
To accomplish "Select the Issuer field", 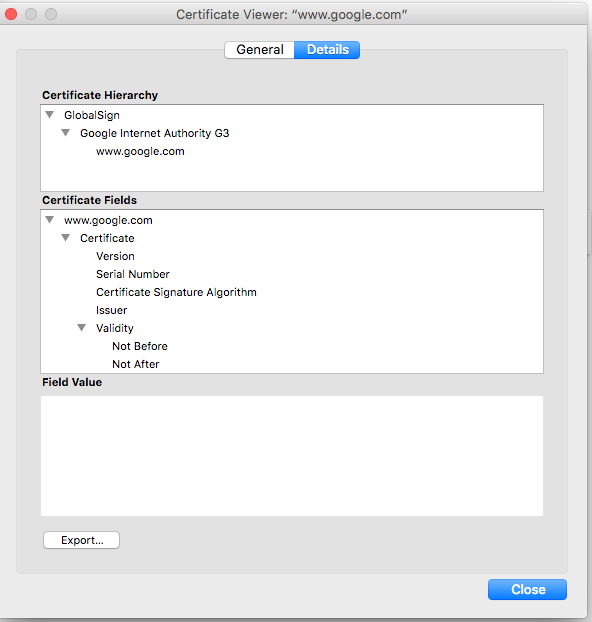I will click(111, 310).
